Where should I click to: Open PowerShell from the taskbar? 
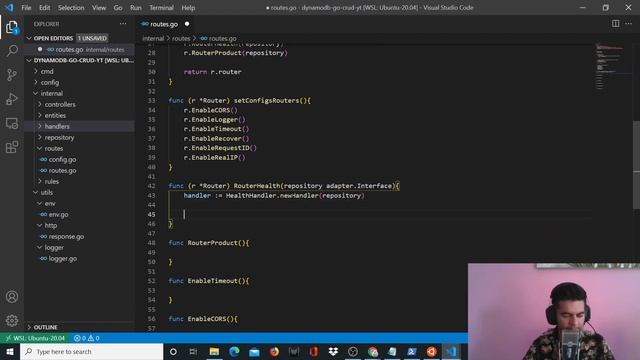tap(411, 351)
